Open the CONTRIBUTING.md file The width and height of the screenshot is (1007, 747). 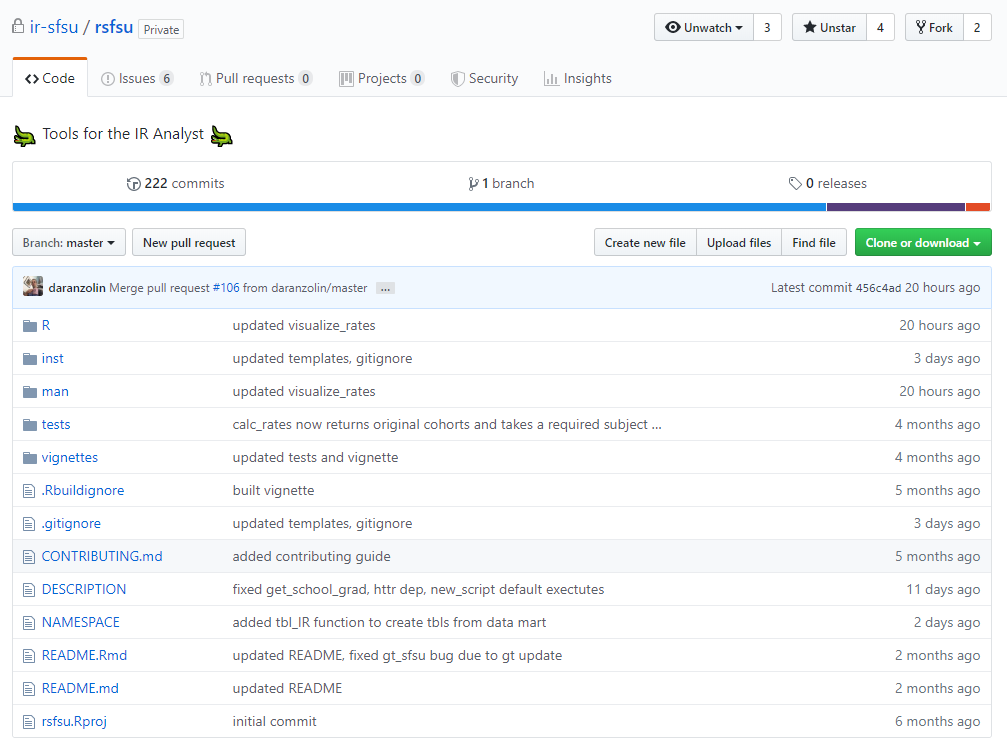pyautogui.click(x=102, y=556)
